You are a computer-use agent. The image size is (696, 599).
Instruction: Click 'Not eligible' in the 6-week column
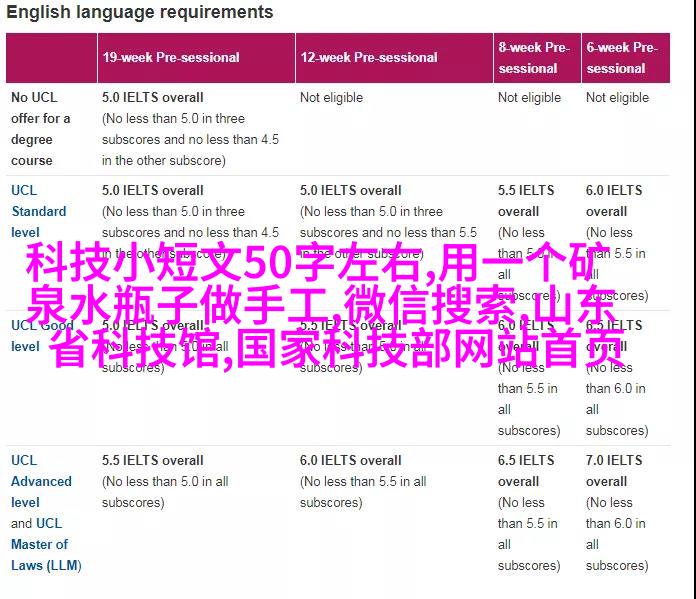tap(617, 98)
